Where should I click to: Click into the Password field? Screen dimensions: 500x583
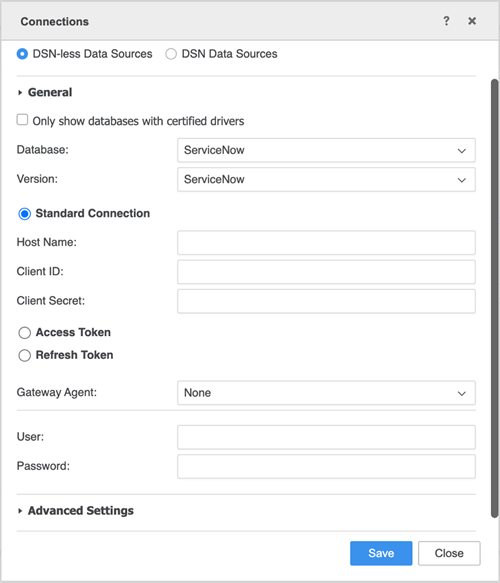(x=326, y=466)
